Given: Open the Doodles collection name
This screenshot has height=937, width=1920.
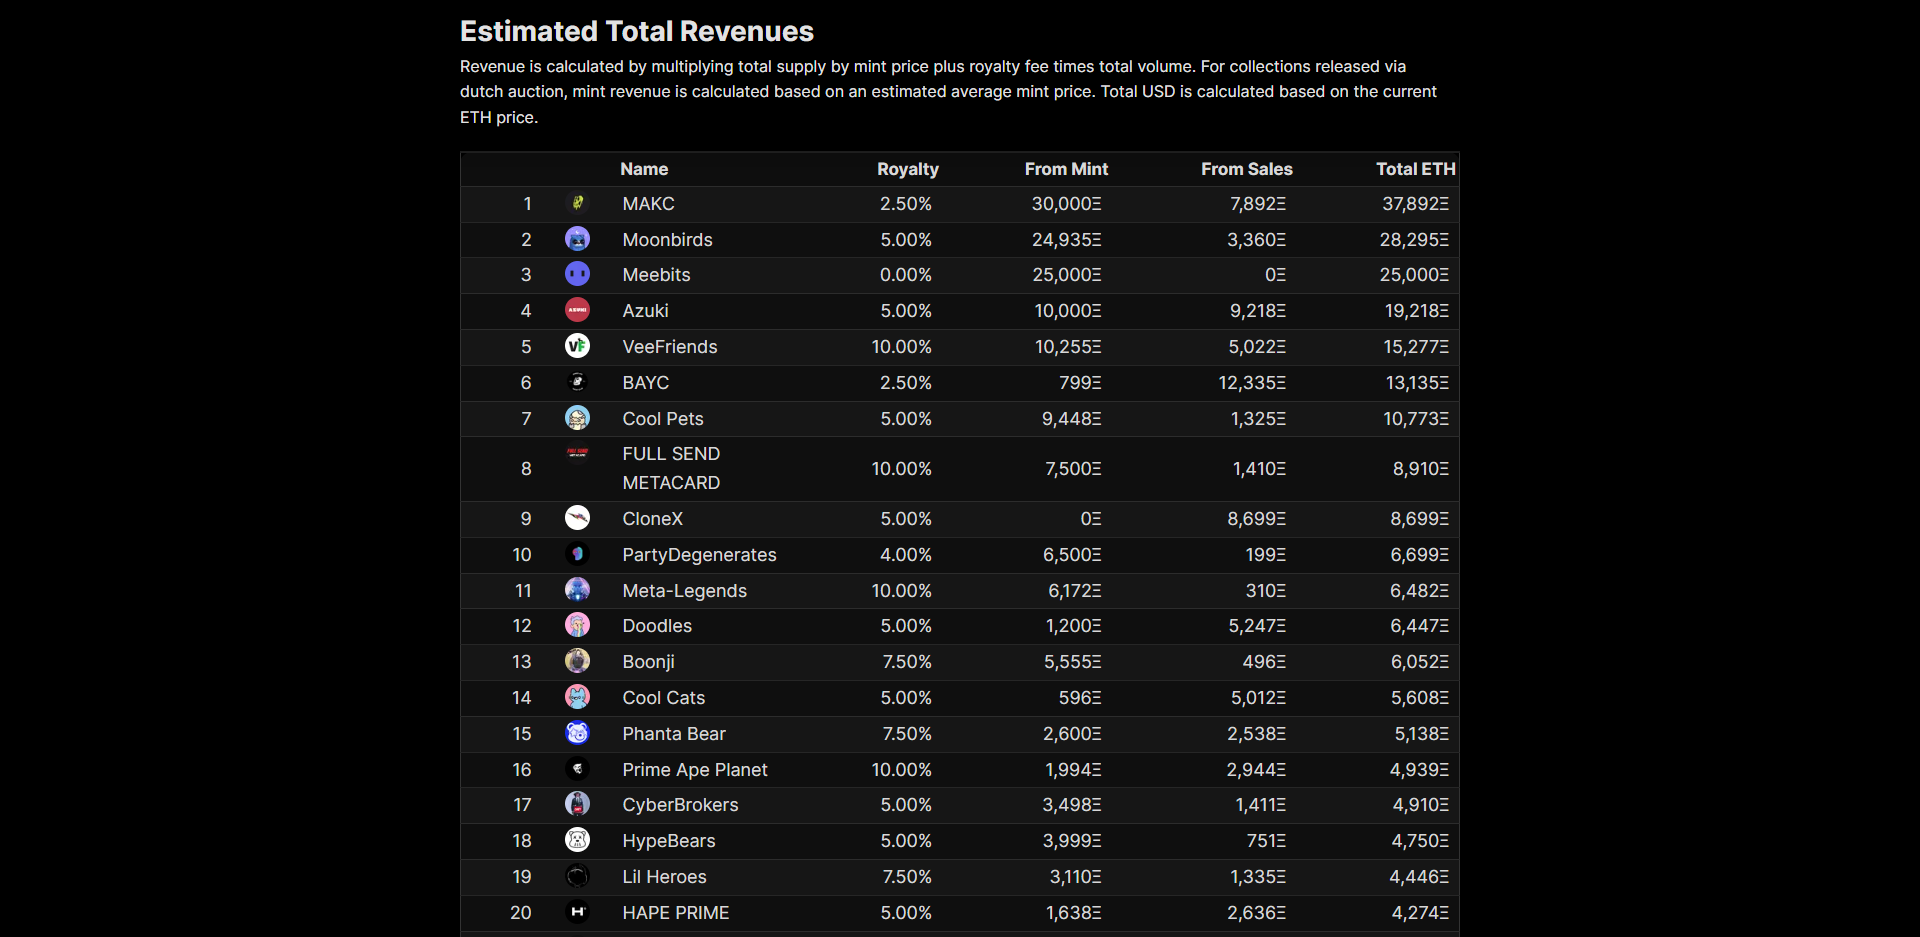Looking at the screenshot, I should tap(657, 626).
